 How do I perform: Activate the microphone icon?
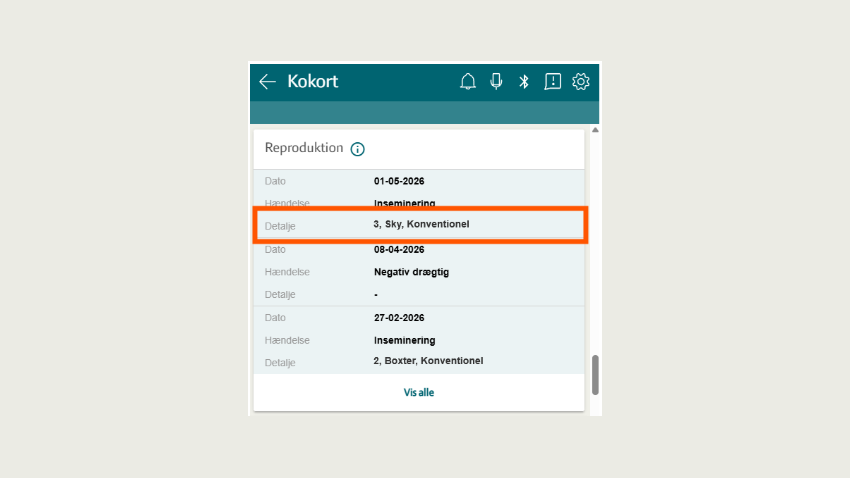[496, 81]
